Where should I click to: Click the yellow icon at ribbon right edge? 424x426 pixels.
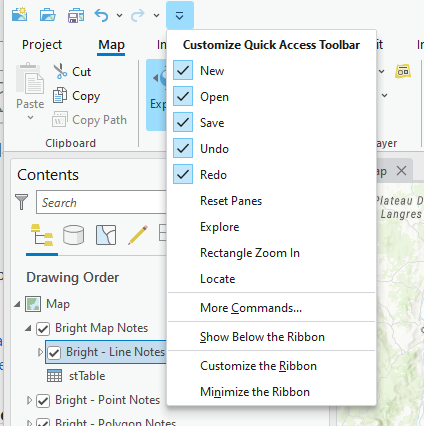click(403, 71)
